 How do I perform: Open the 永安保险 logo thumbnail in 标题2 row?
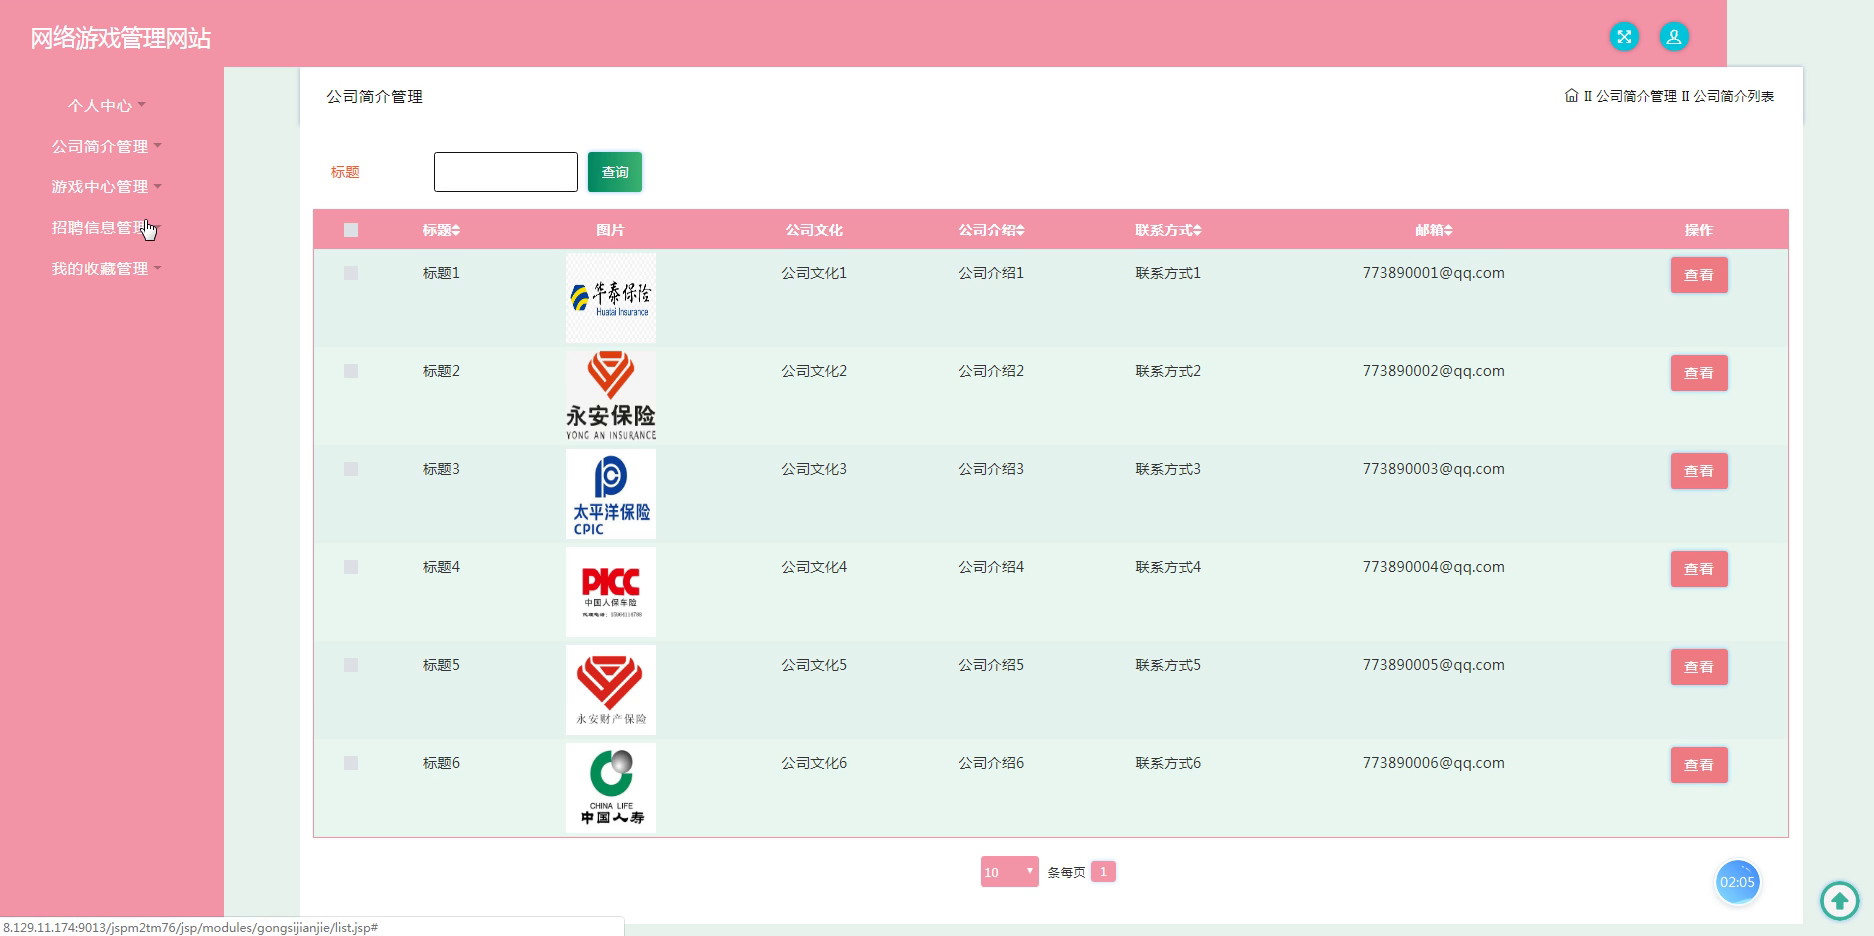point(611,396)
